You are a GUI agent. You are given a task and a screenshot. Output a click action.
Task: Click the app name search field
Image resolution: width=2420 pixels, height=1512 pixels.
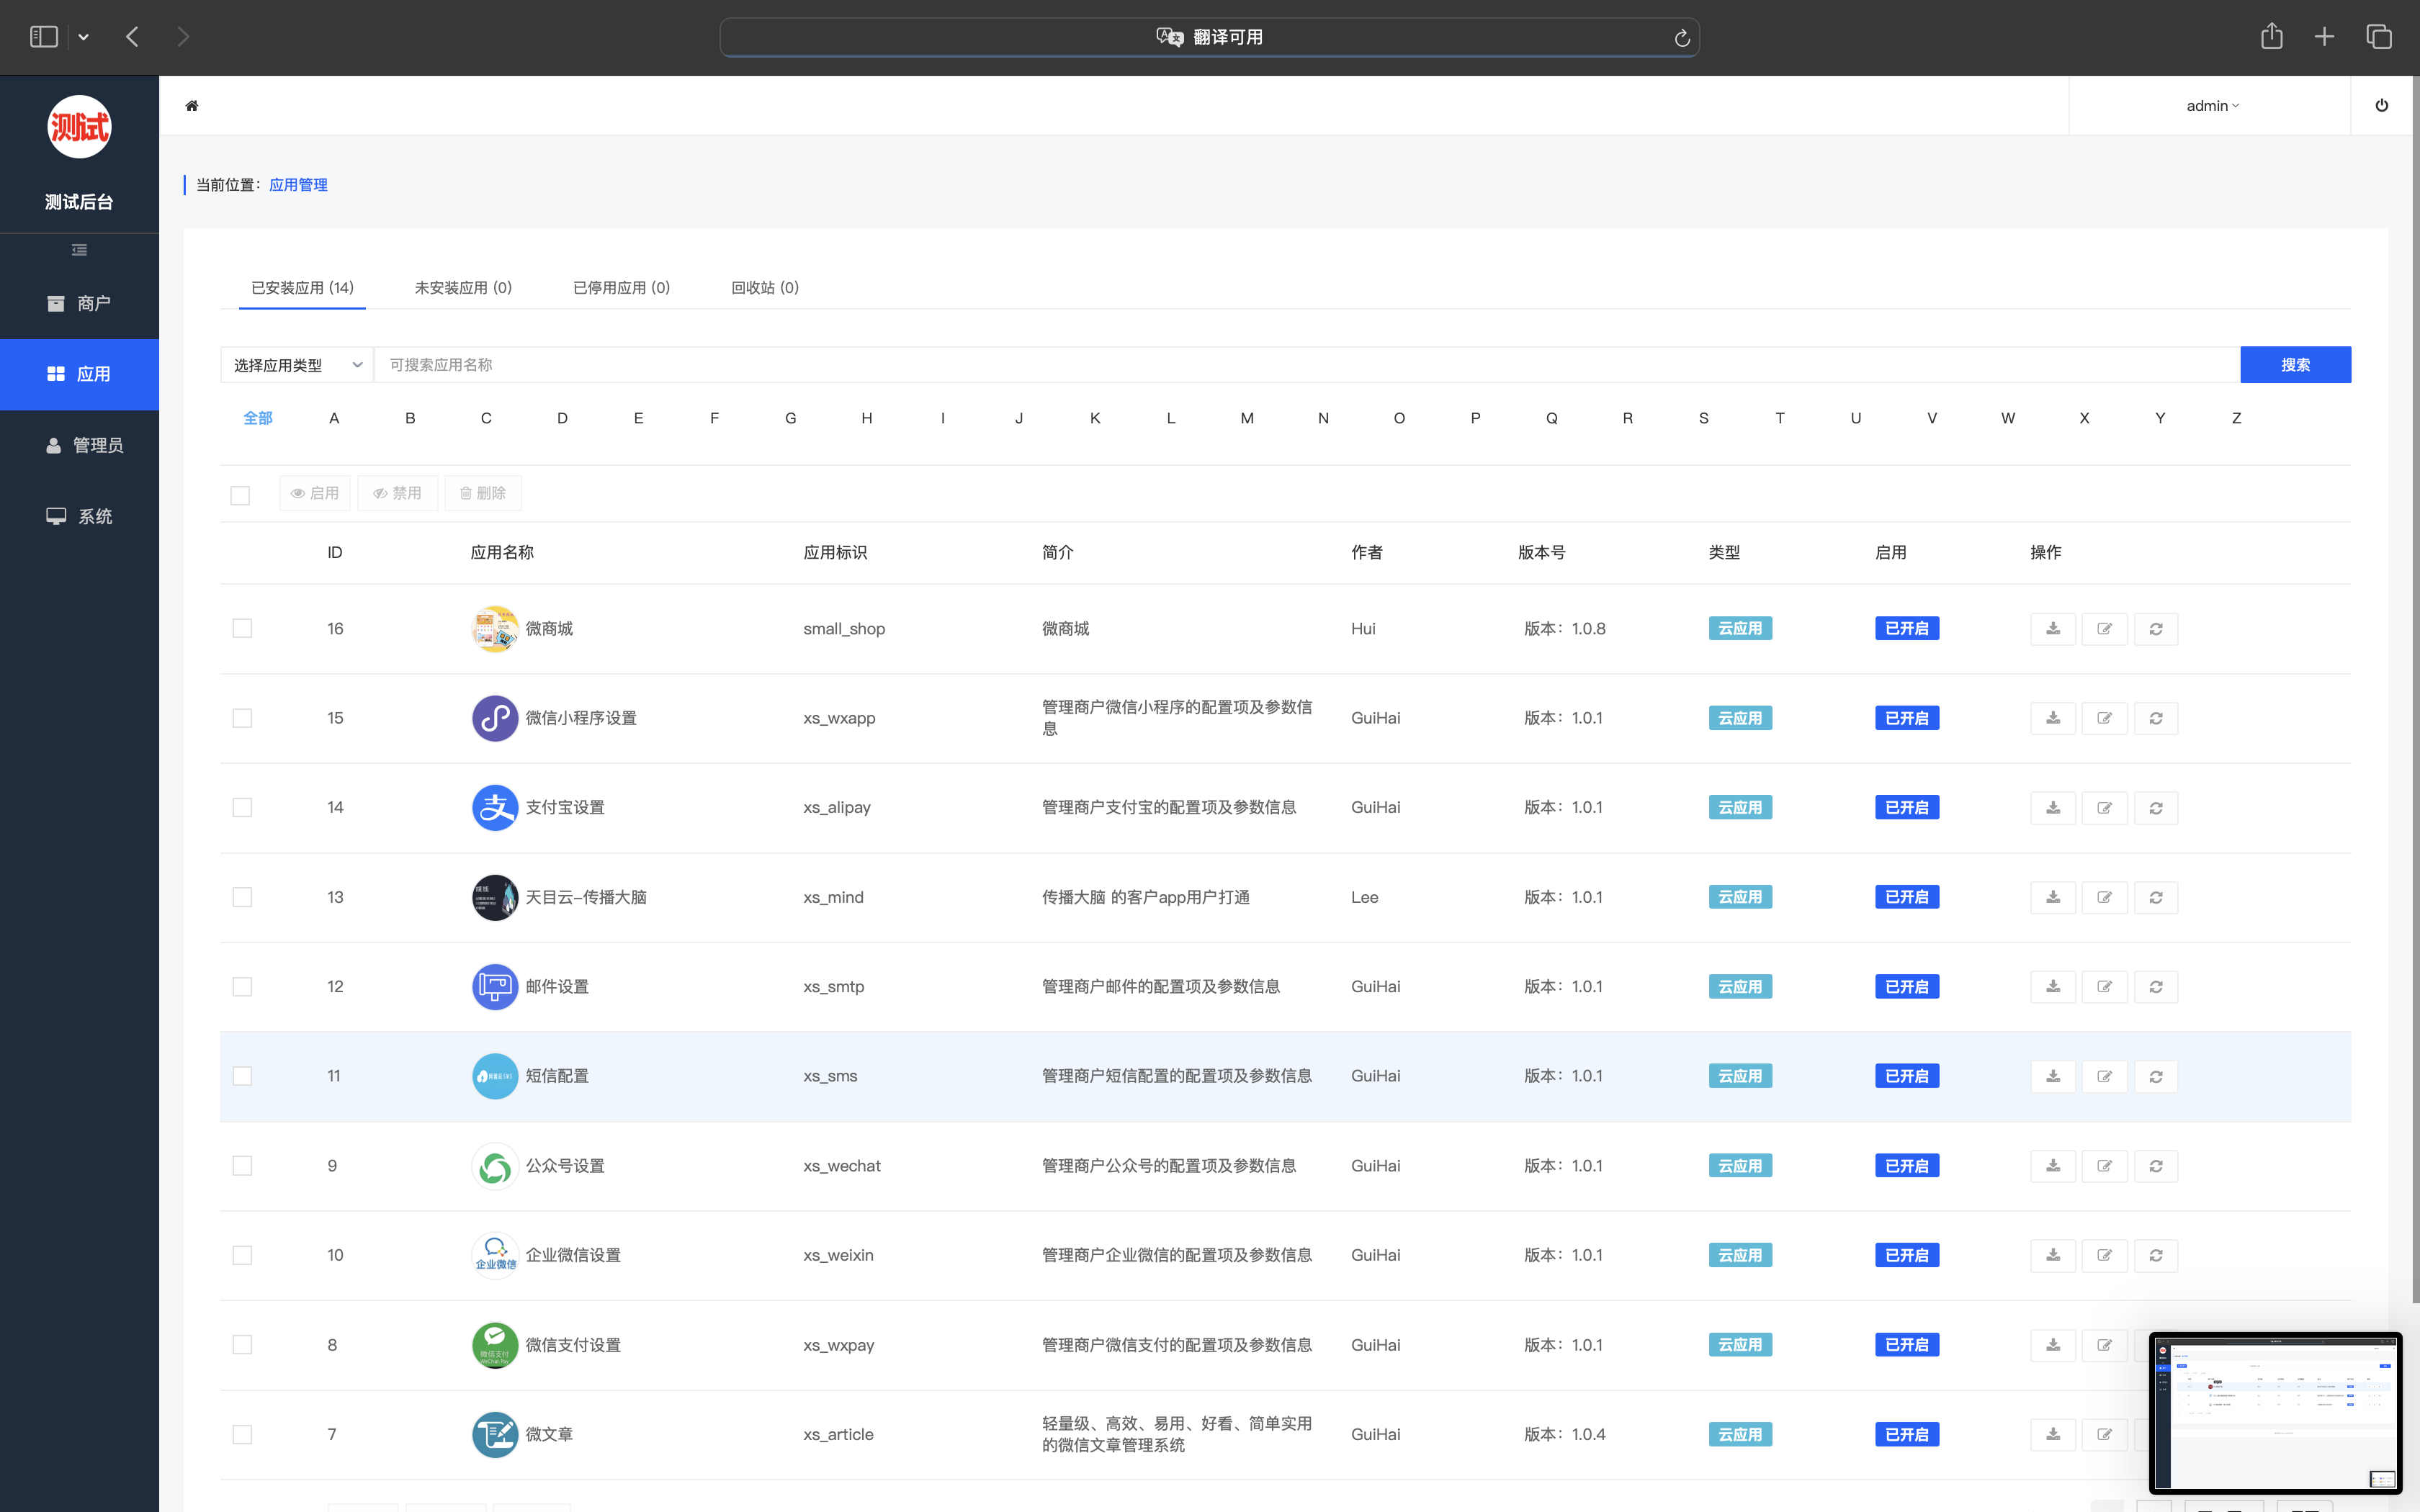[x=1300, y=365]
